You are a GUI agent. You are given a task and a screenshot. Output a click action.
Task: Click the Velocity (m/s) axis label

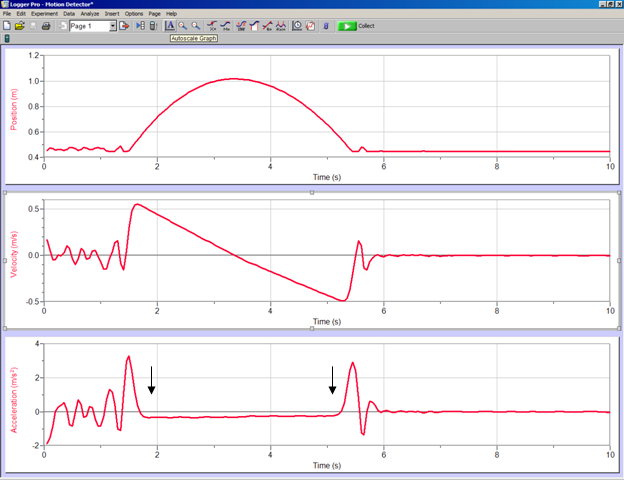pos(14,254)
